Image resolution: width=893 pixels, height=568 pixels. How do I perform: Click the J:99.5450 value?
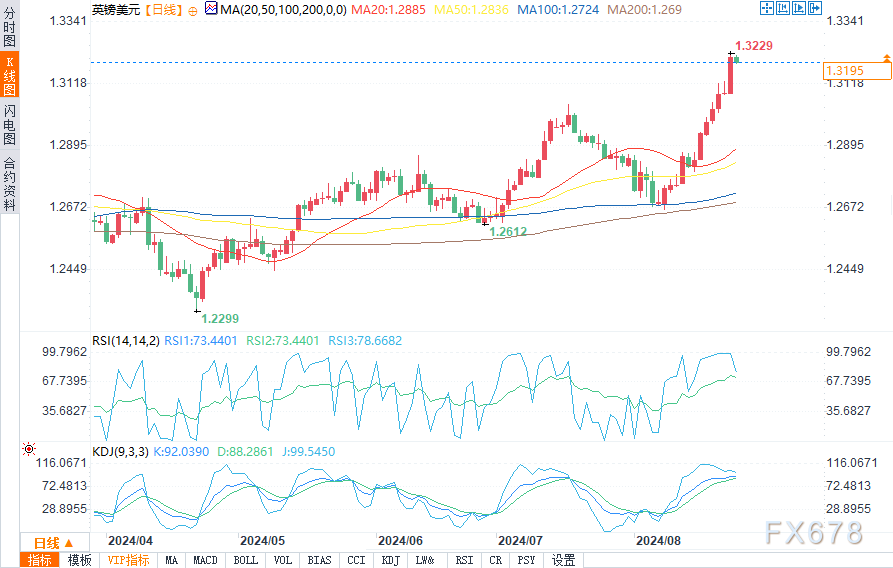pyautogui.click(x=309, y=452)
